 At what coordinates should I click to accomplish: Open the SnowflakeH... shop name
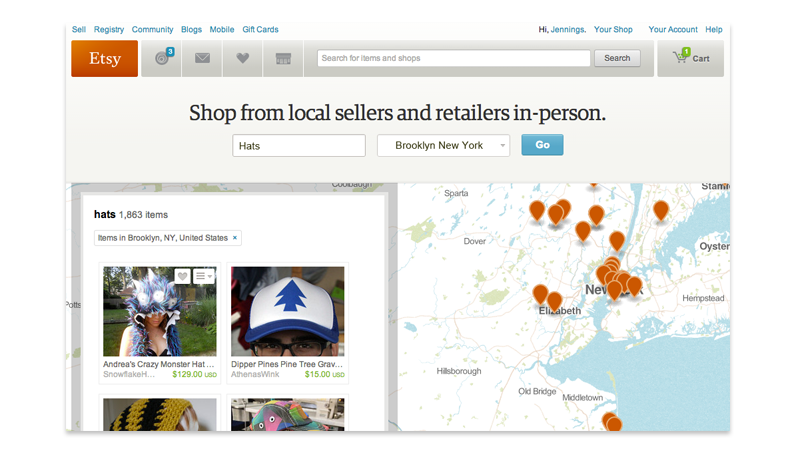(x=129, y=374)
